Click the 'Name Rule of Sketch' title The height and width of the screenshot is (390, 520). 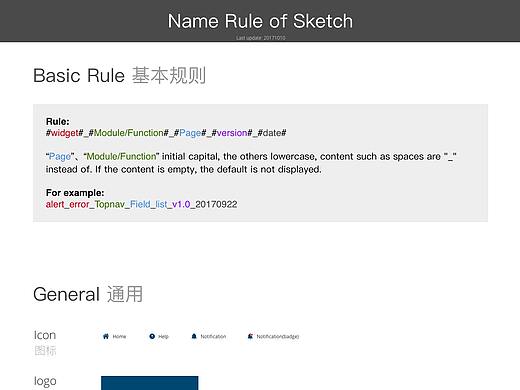pyautogui.click(x=260, y=21)
